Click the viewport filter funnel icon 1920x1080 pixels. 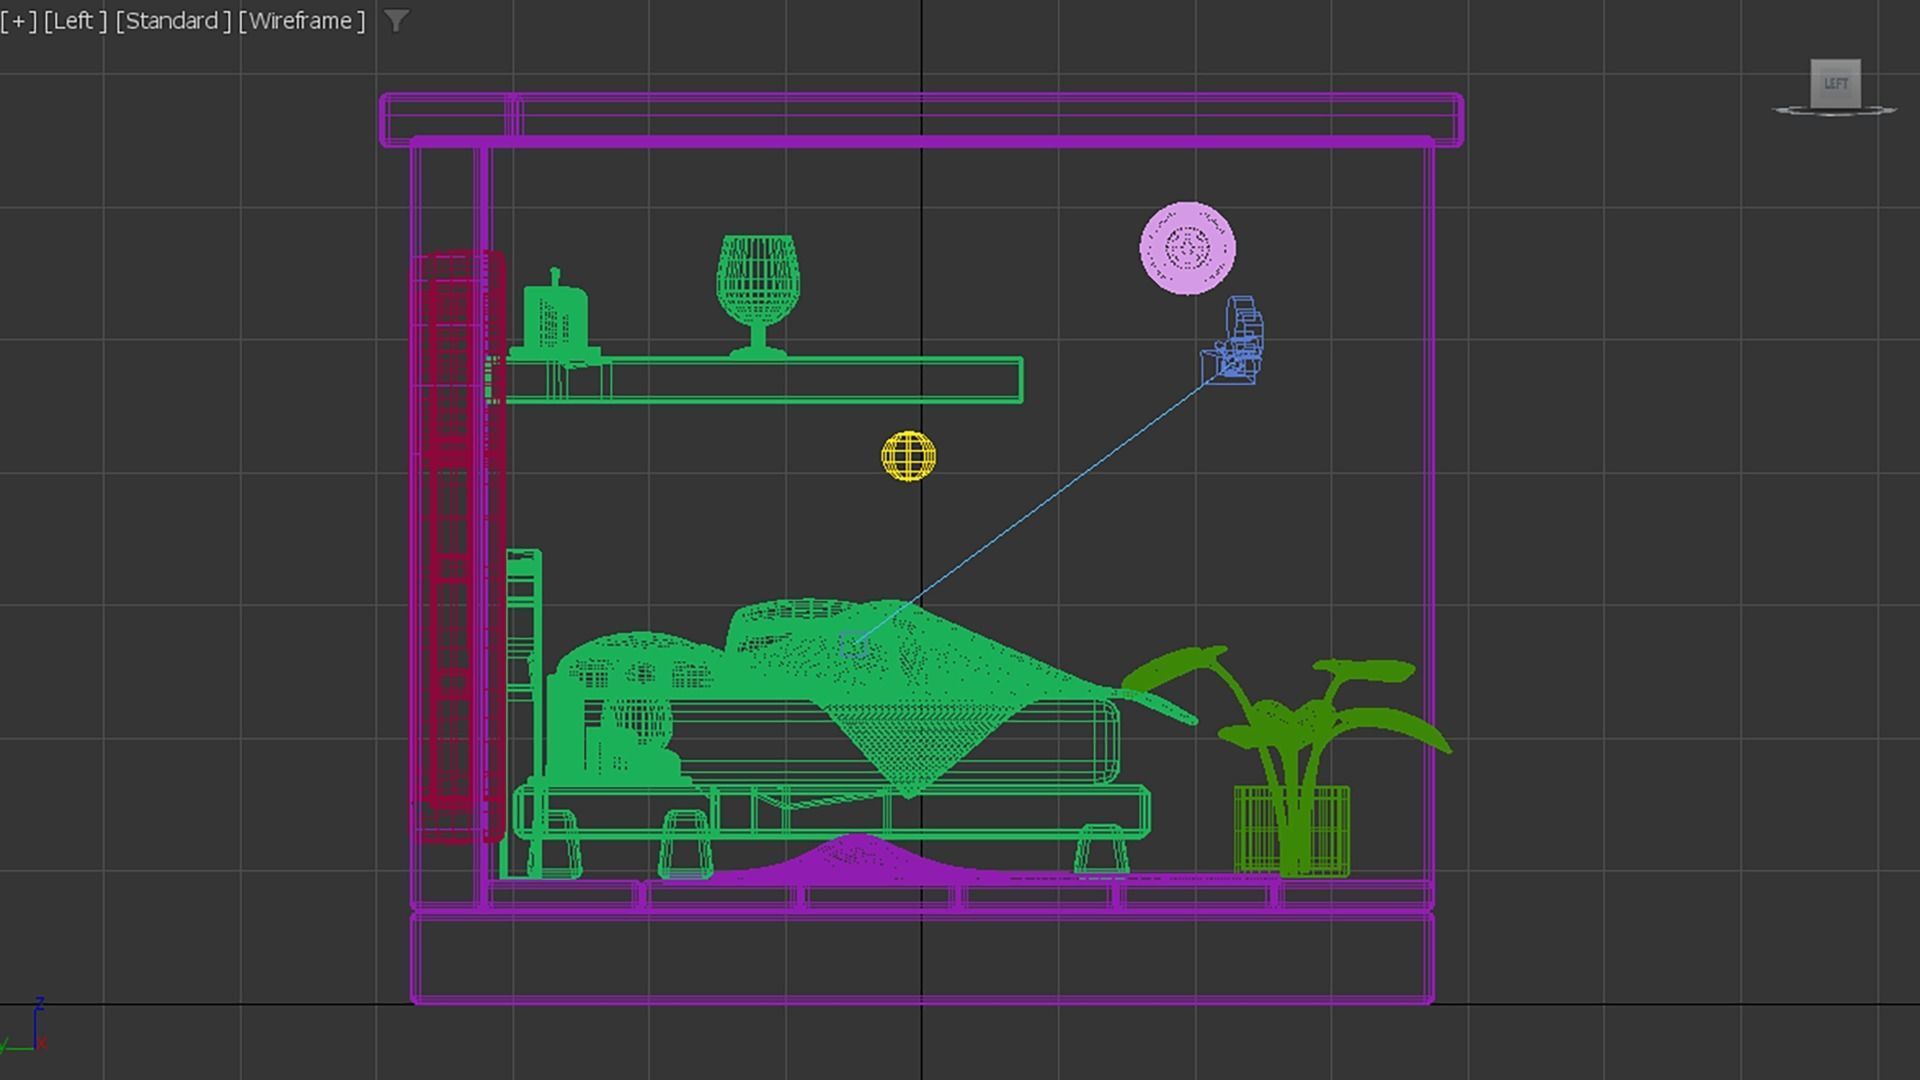pyautogui.click(x=396, y=21)
